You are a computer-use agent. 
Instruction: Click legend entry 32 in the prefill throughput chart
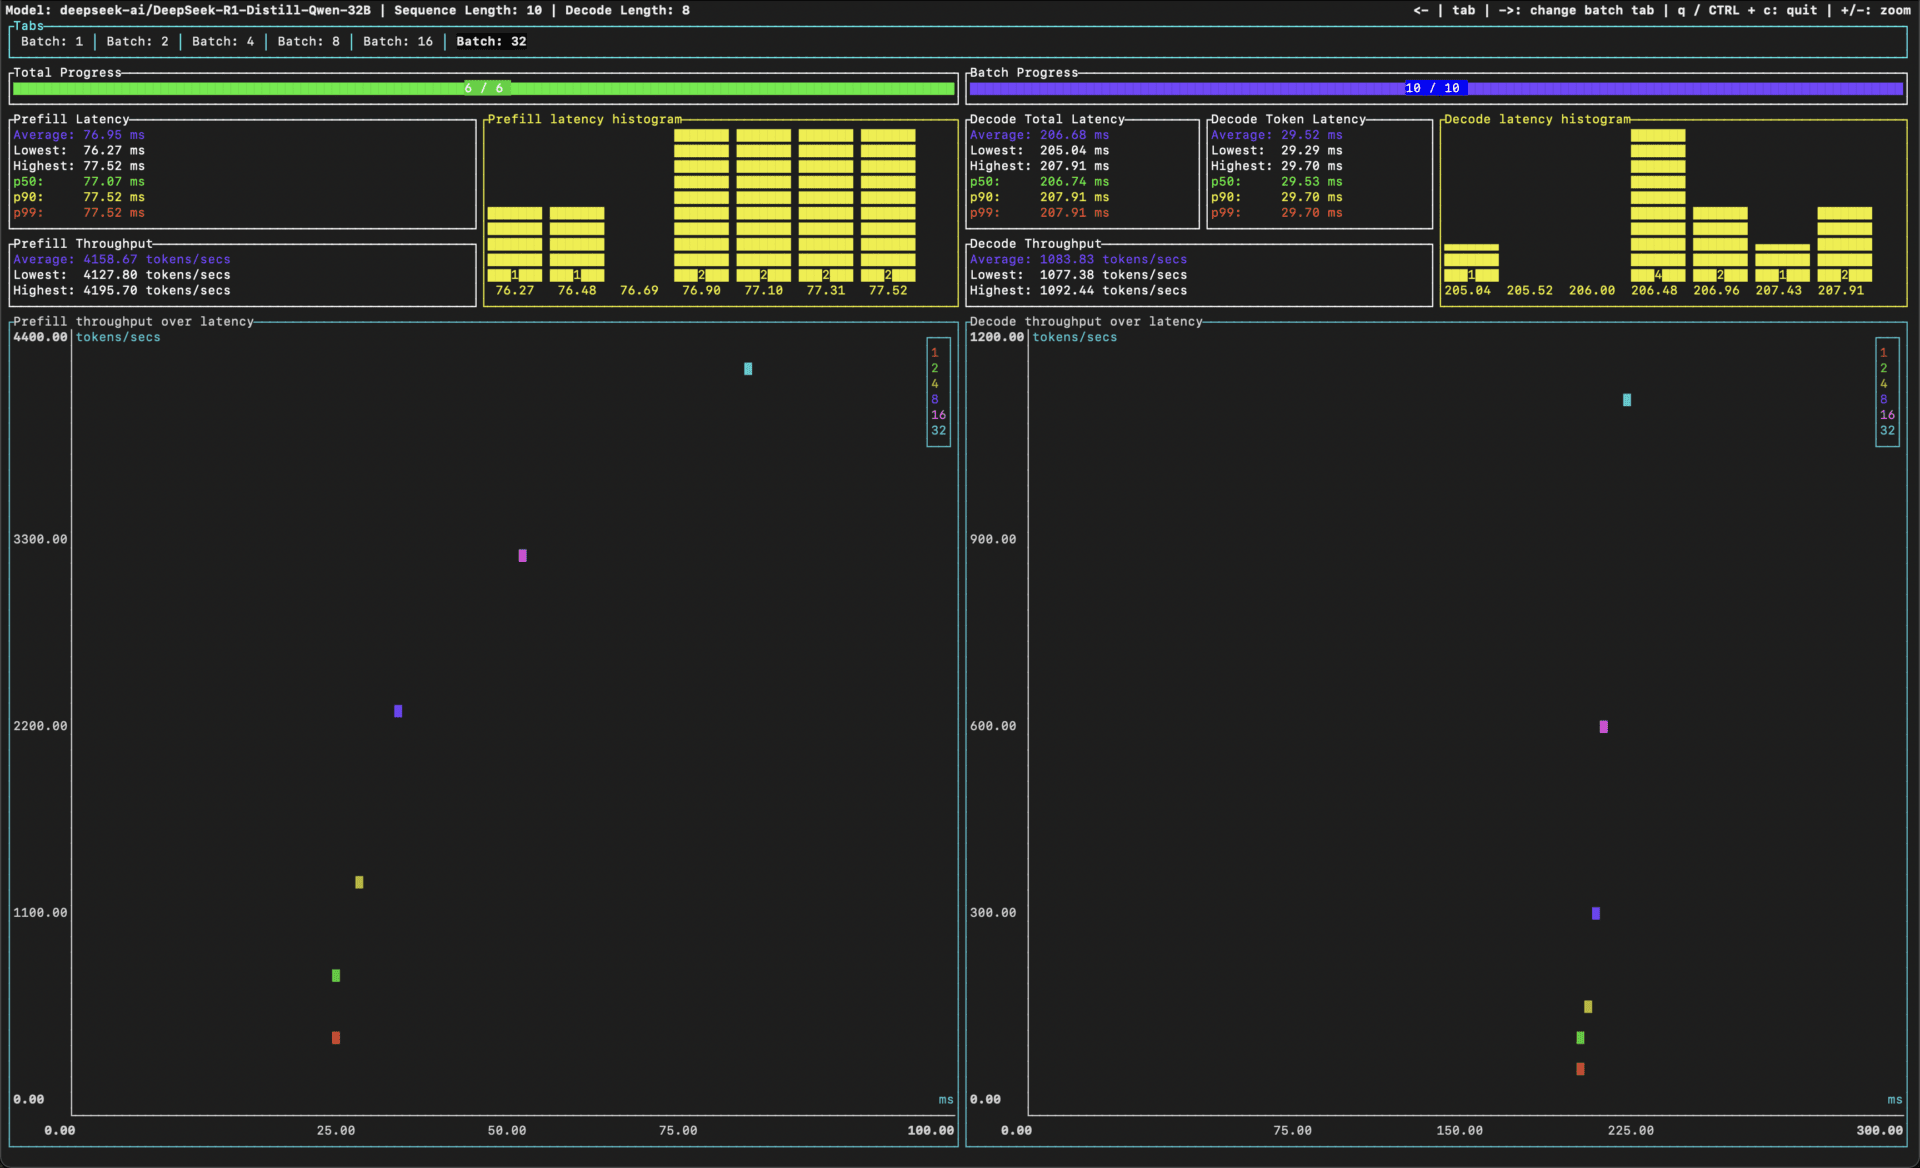coord(938,431)
